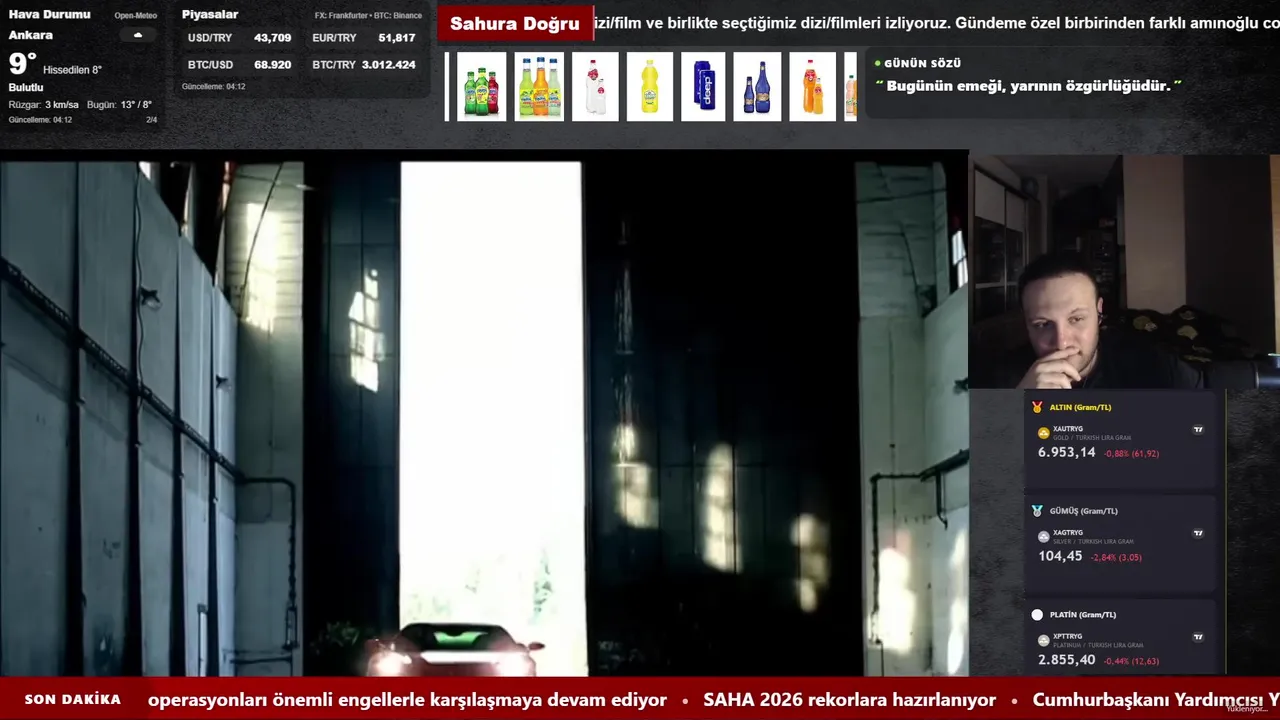Select the two dark blue bottles thumbnail
1280x720 pixels.
[x=757, y=87]
